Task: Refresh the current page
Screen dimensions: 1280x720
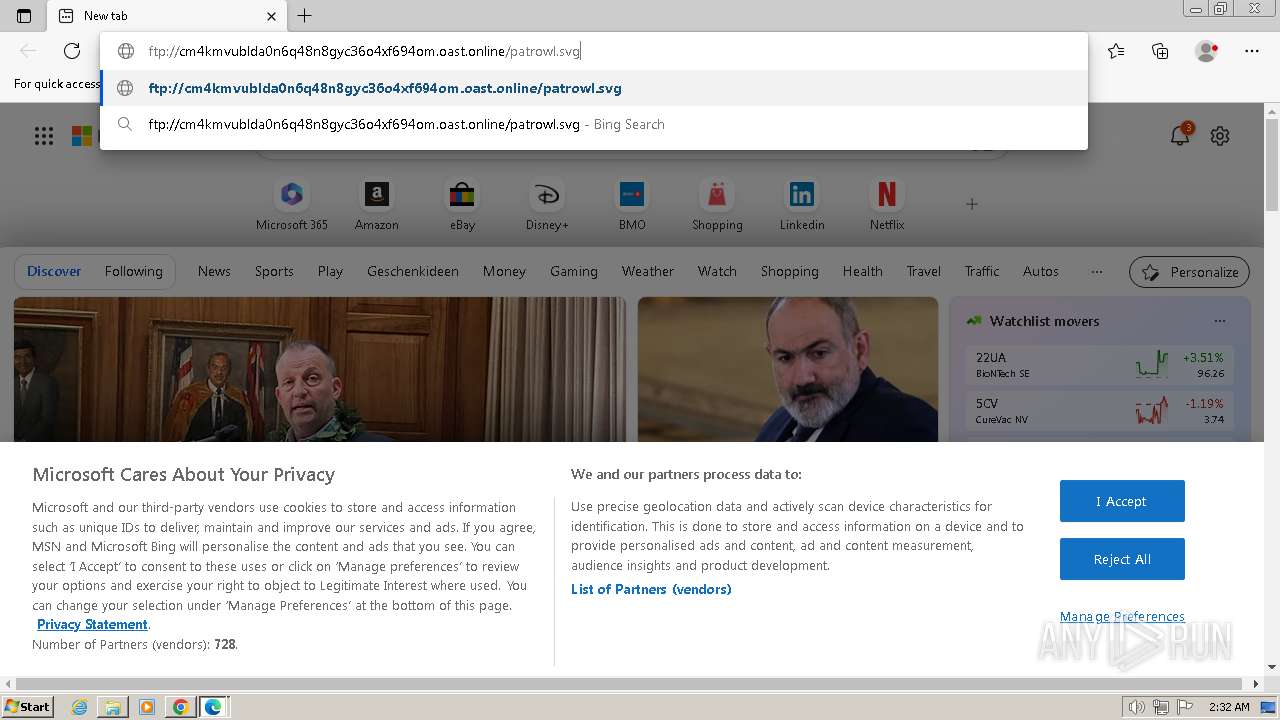Action: click(x=72, y=51)
